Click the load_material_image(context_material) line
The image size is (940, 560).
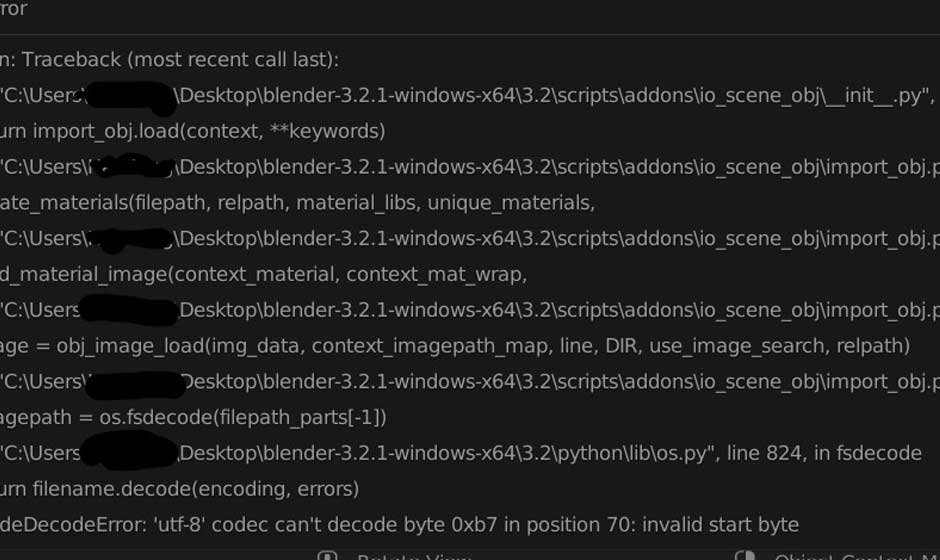click(263, 275)
